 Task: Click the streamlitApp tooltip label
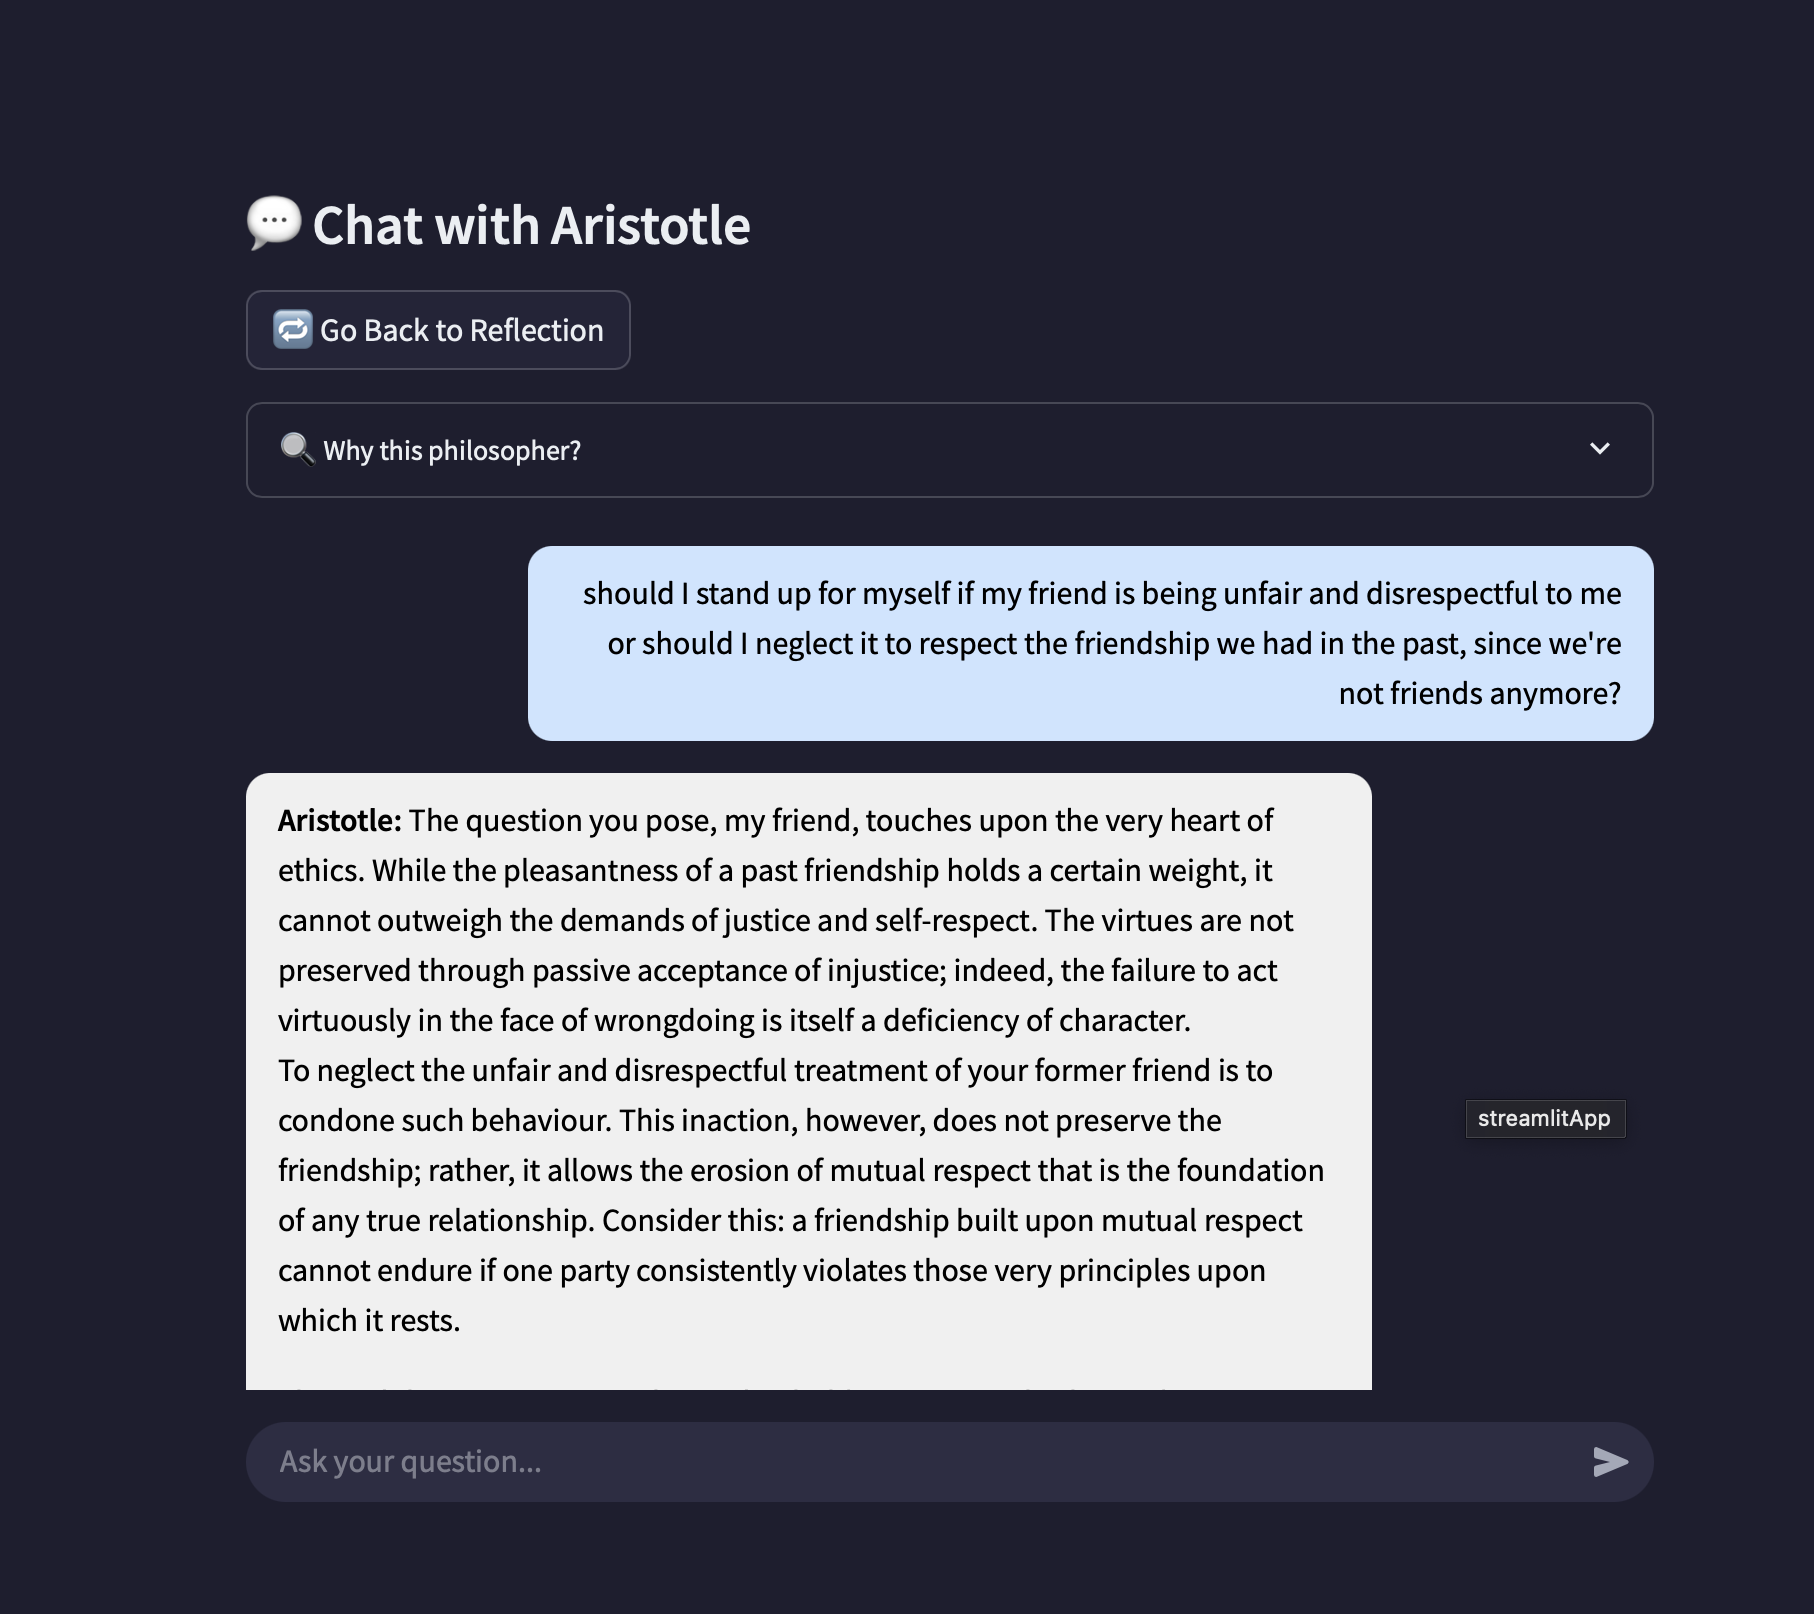coord(1544,1118)
